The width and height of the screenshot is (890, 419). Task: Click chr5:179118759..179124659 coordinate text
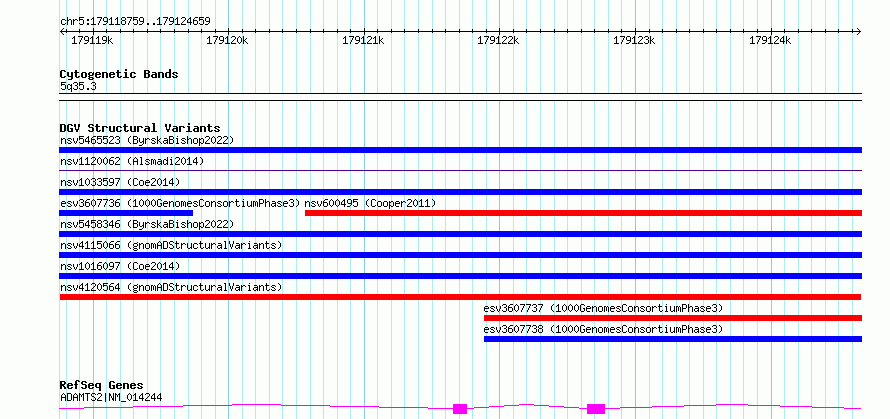[135, 22]
